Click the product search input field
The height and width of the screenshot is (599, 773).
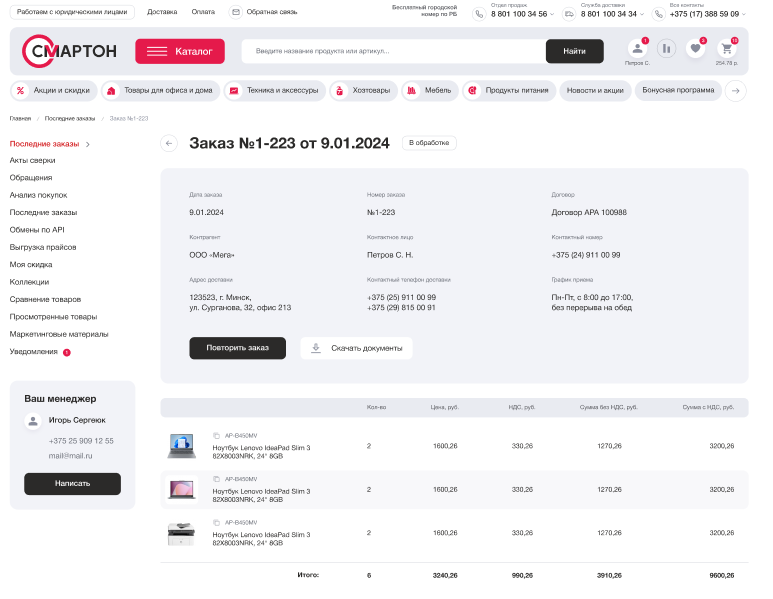395,51
